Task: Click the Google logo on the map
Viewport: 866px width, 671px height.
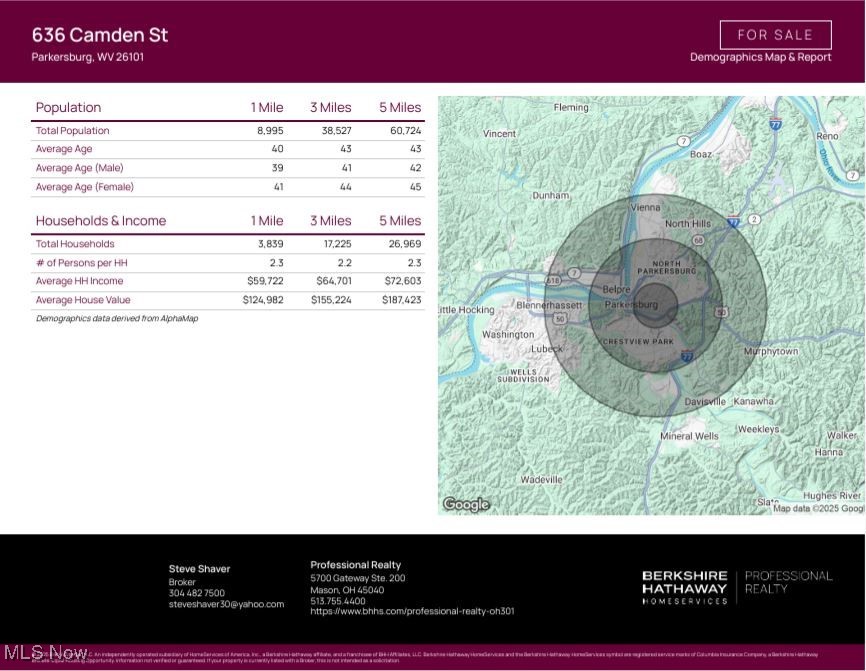Action: 466,504
